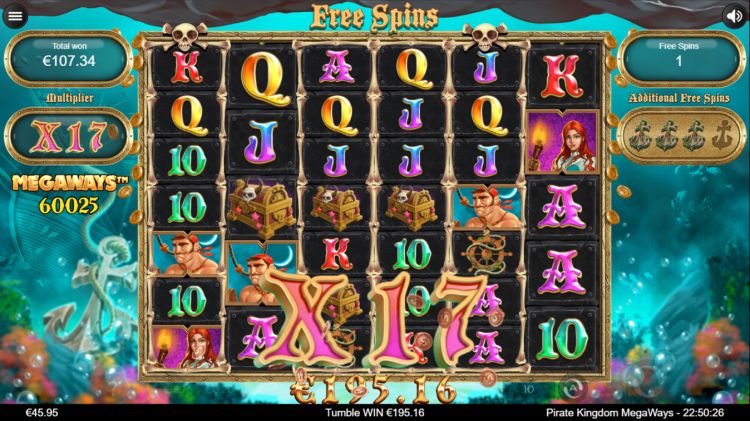
Task: Open the hamburger menu
Action: click(x=15, y=16)
